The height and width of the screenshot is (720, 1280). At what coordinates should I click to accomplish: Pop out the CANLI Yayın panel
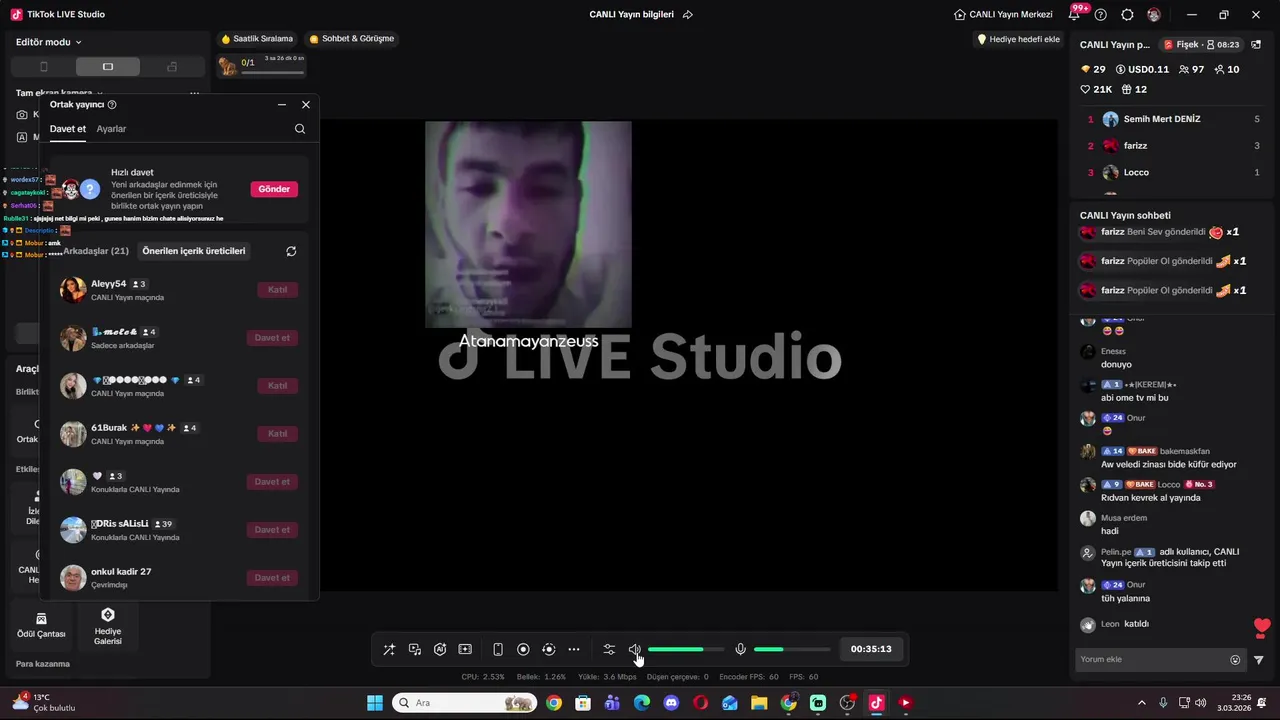(x=1256, y=45)
